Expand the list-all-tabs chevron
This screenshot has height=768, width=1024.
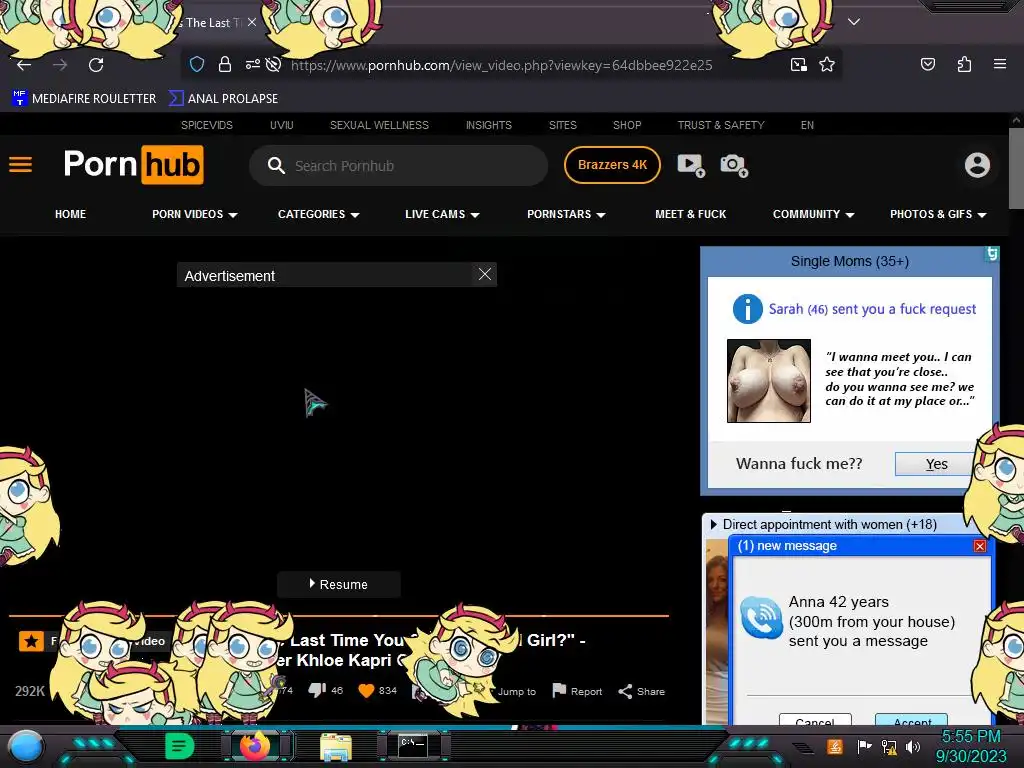click(854, 22)
